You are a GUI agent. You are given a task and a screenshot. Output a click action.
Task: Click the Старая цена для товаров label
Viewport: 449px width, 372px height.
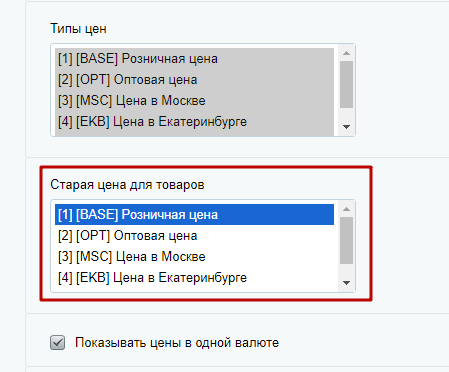[127, 185]
